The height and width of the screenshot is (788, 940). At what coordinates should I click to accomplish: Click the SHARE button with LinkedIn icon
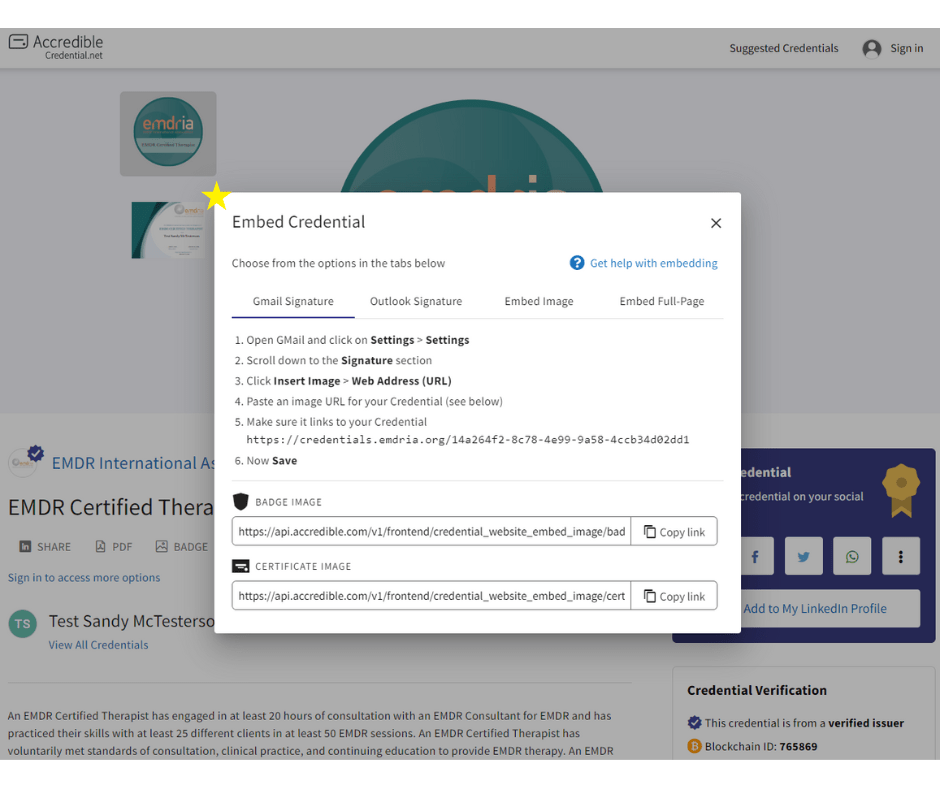point(45,546)
